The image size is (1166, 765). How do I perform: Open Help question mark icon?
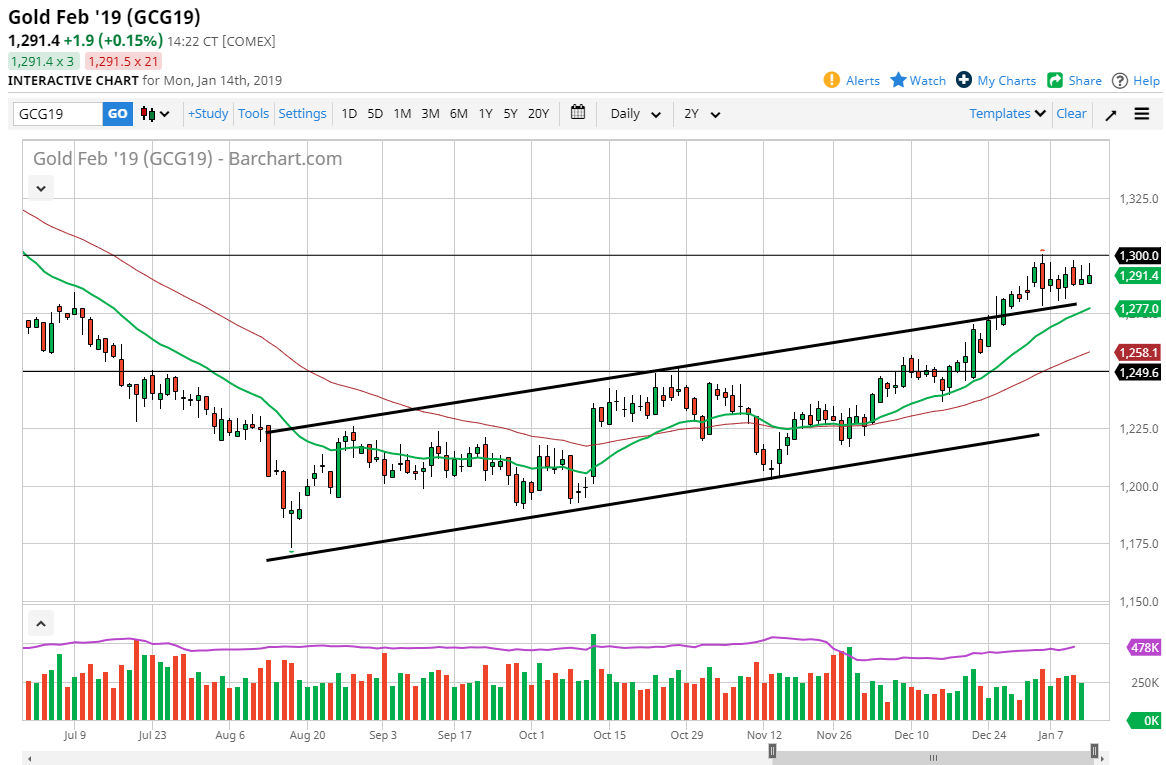click(x=1120, y=80)
